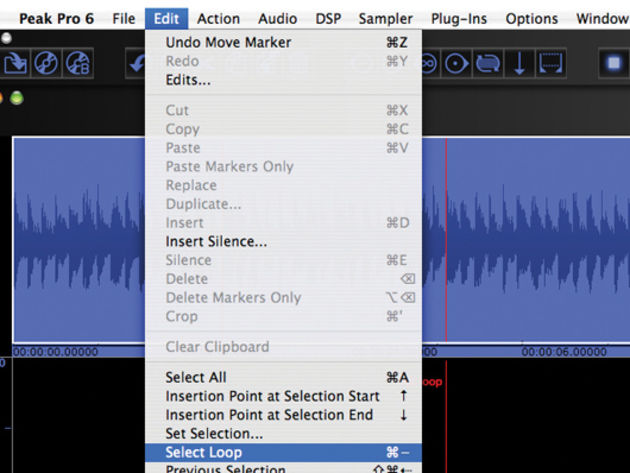
Task: Open the Peak Pro 6 application menu
Action: click(x=56, y=19)
